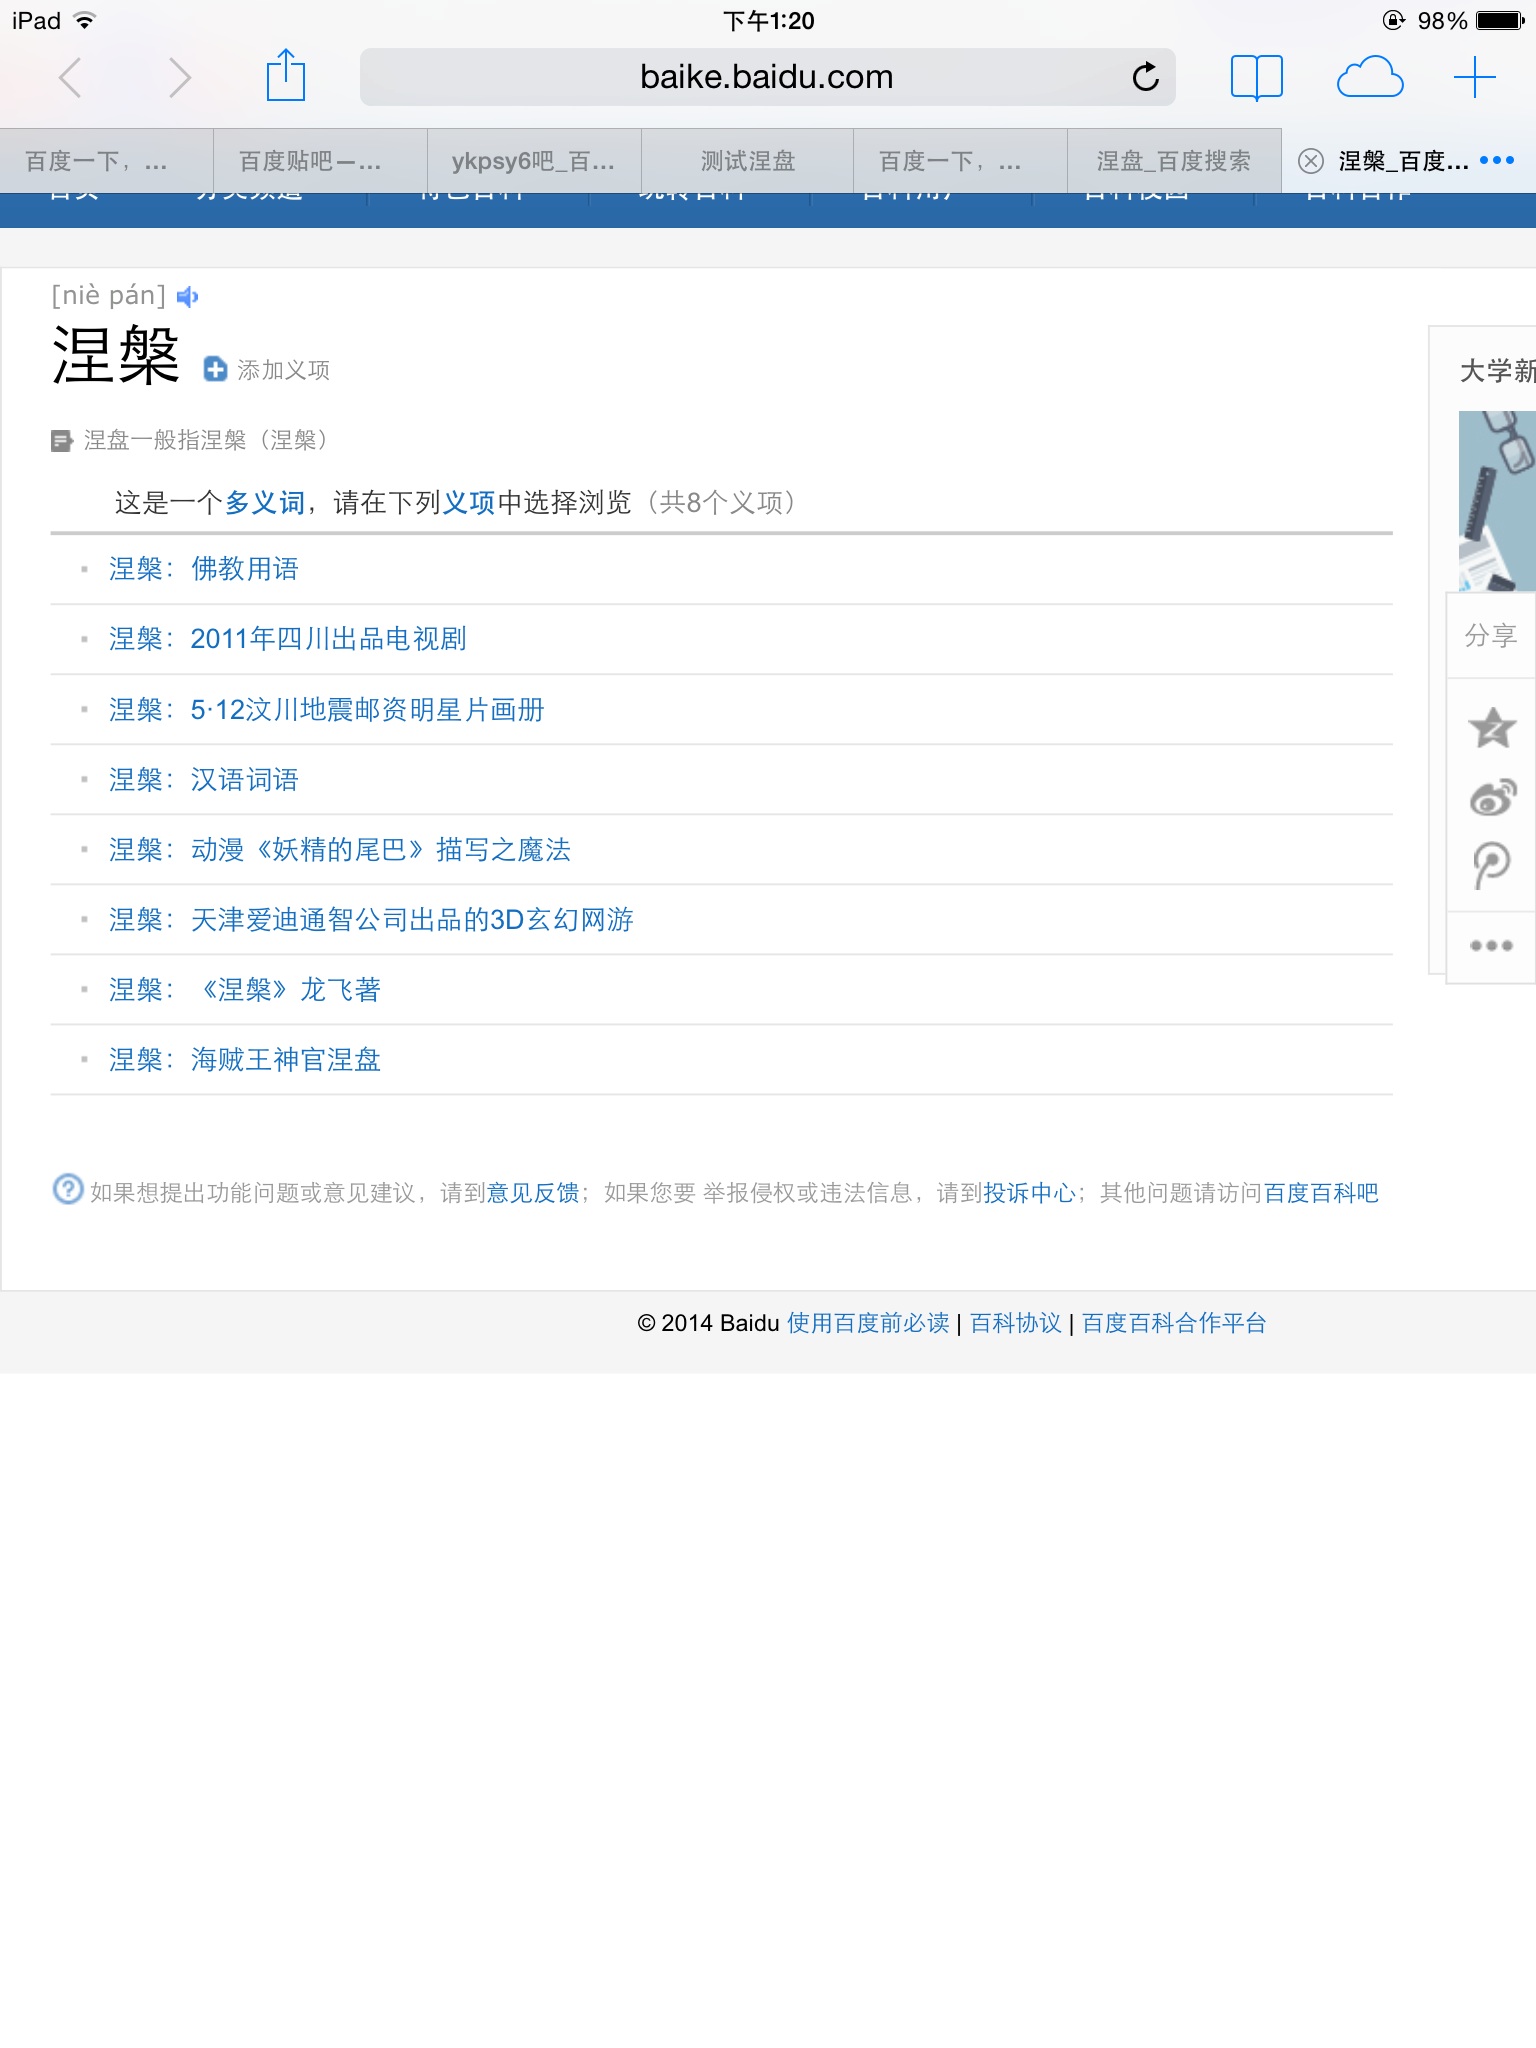Open 涅槃：汉语词语 entry

click(x=204, y=779)
